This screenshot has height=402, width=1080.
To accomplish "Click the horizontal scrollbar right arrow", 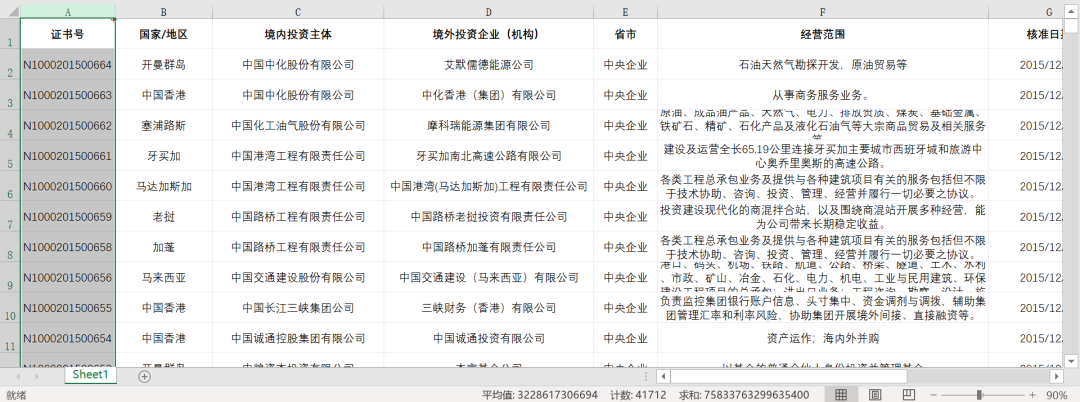I will (1057, 377).
